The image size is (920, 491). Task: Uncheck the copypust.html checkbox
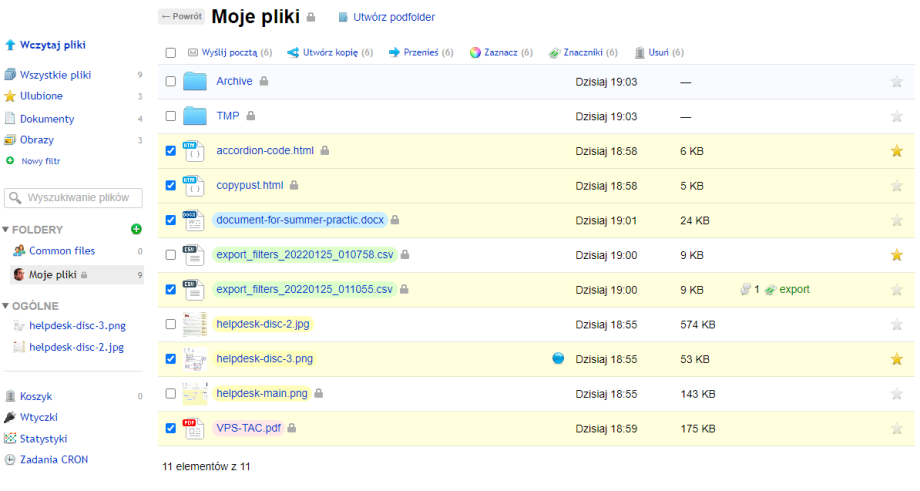(170, 186)
